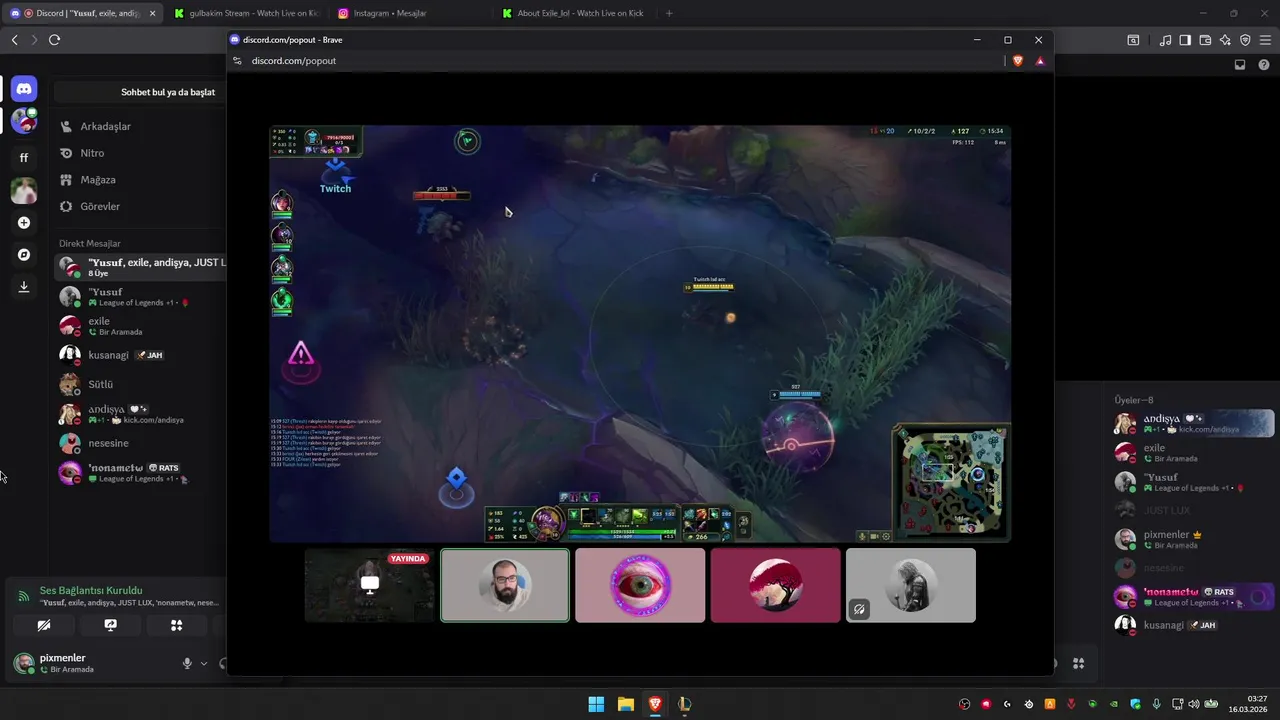The image size is (1280, 720).
Task: Open Mağaza (Shop) page
Action: 139,180
